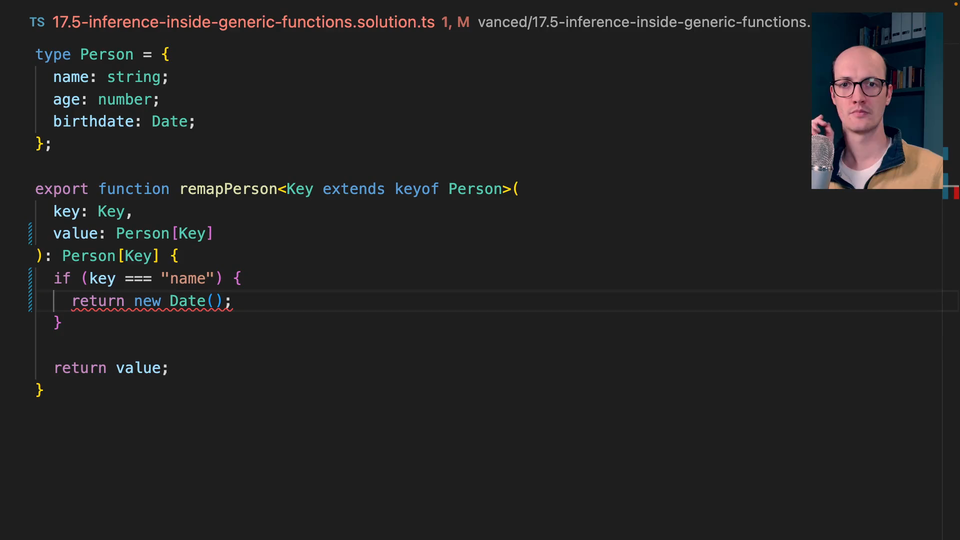The width and height of the screenshot is (960, 540).
Task: Click the "export" keyword before function
Action: (x=62, y=189)
